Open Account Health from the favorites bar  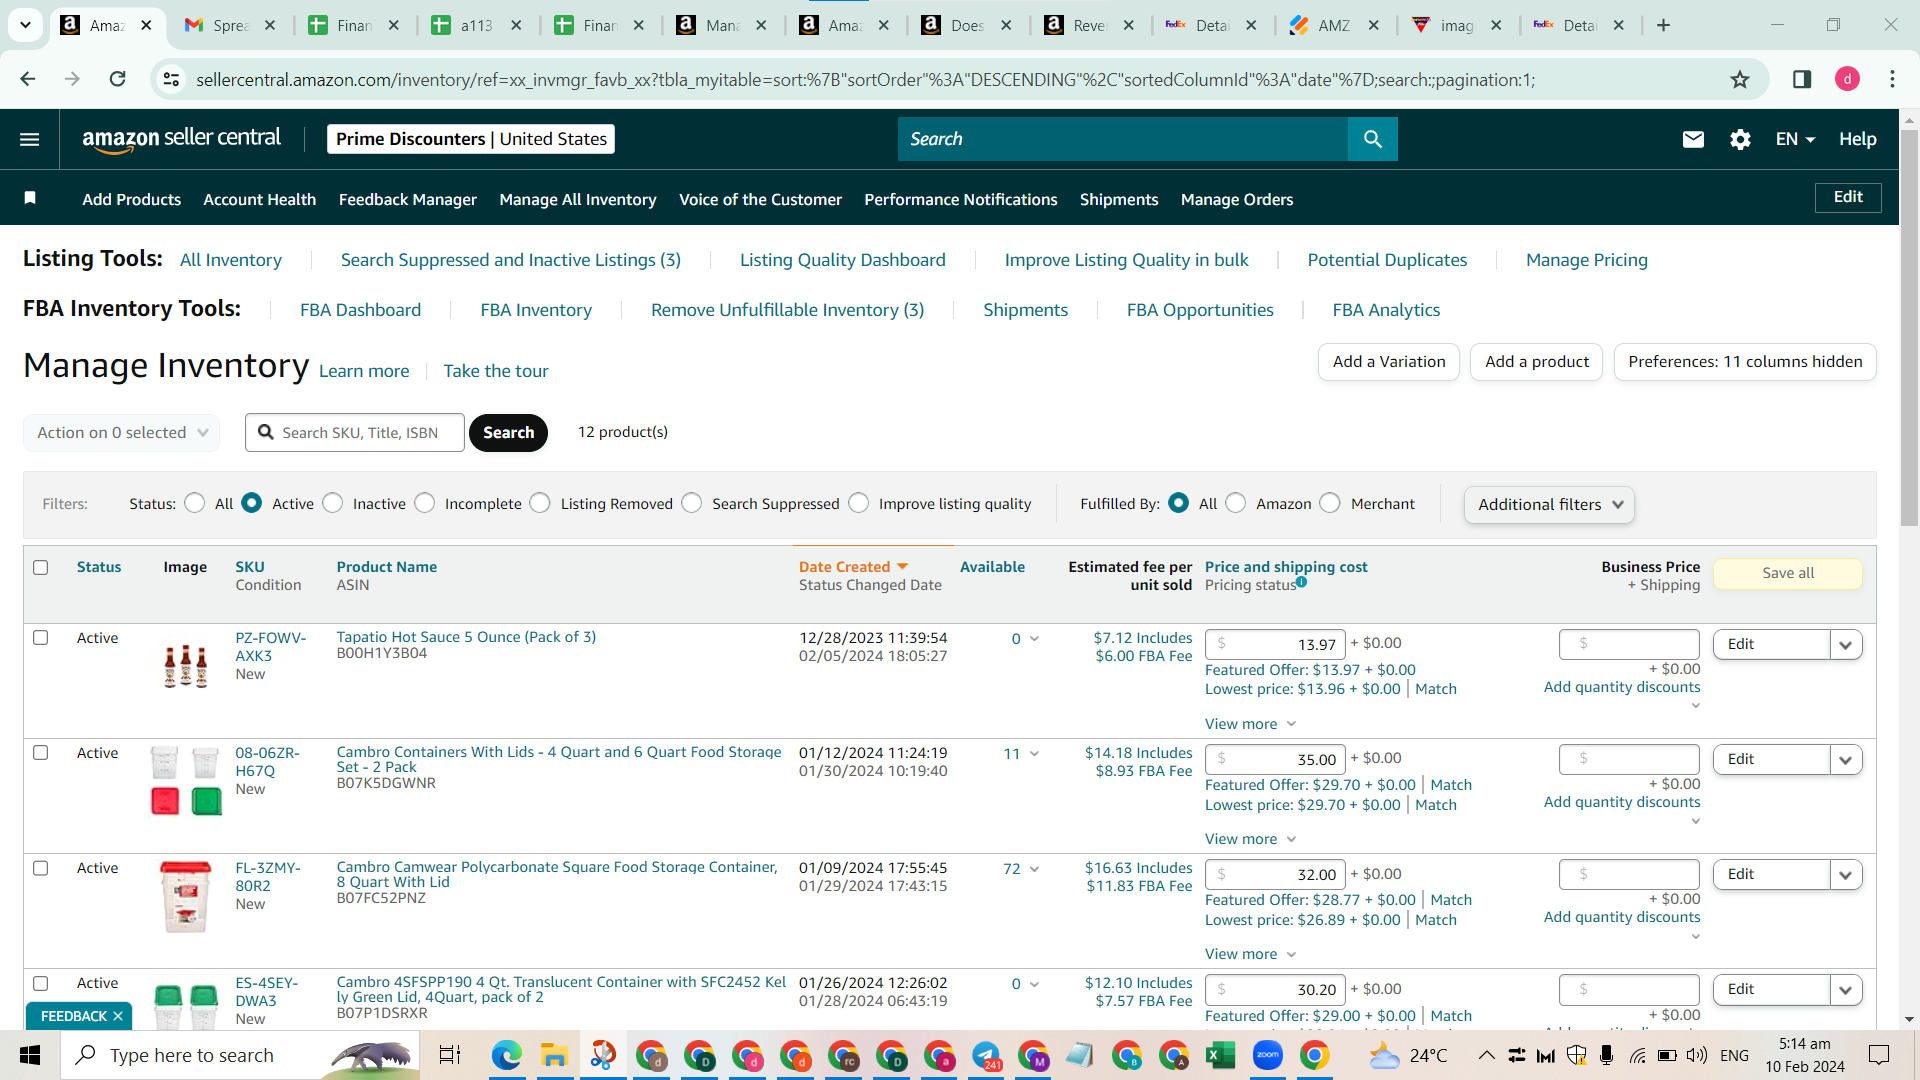(260, 199)
